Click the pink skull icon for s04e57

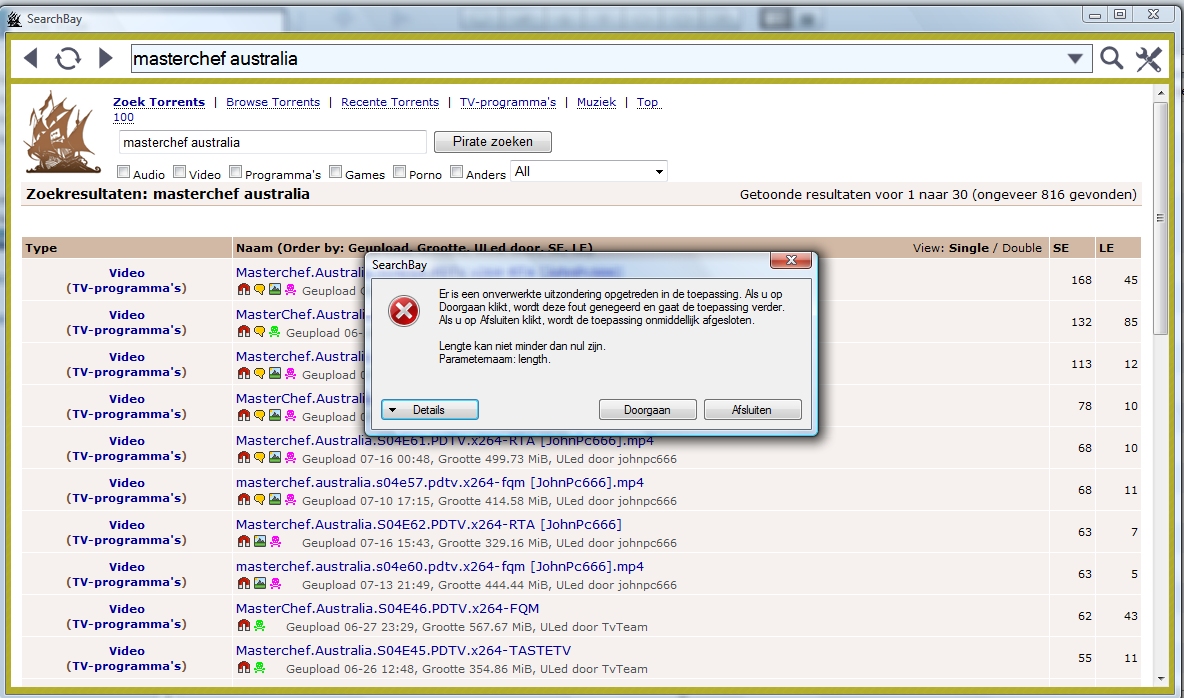point(291,499)
